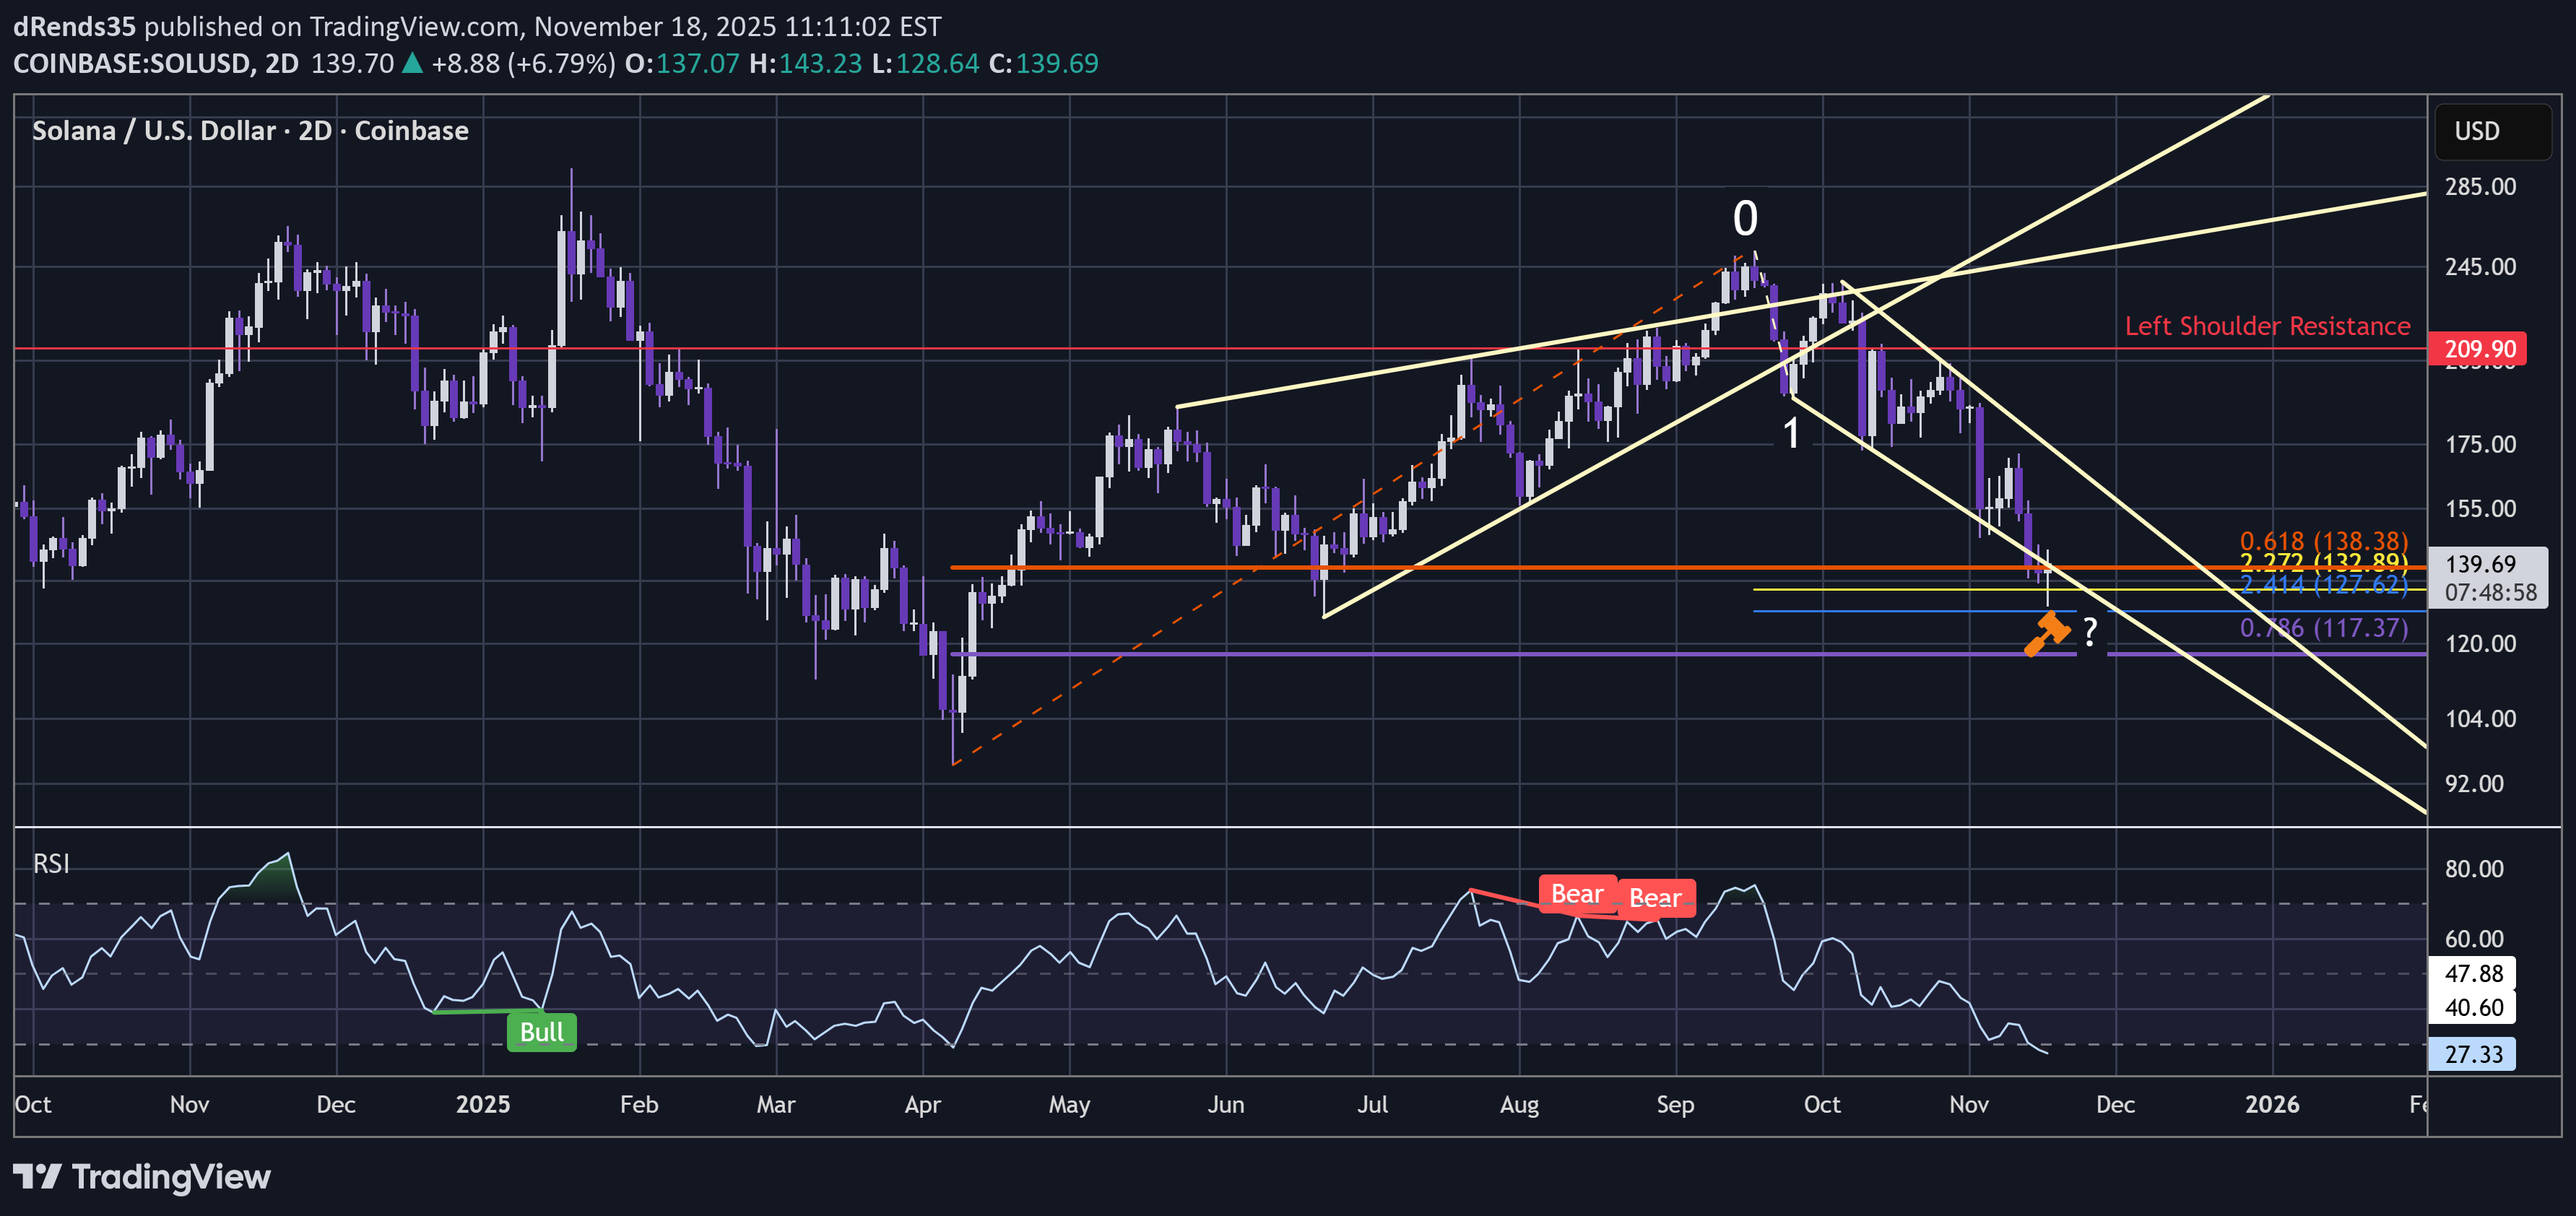Click the RSI 47.88 axis label
Viewport: 2576px width, 1216px height.
pyautogui.click(x=2473, y=973)
